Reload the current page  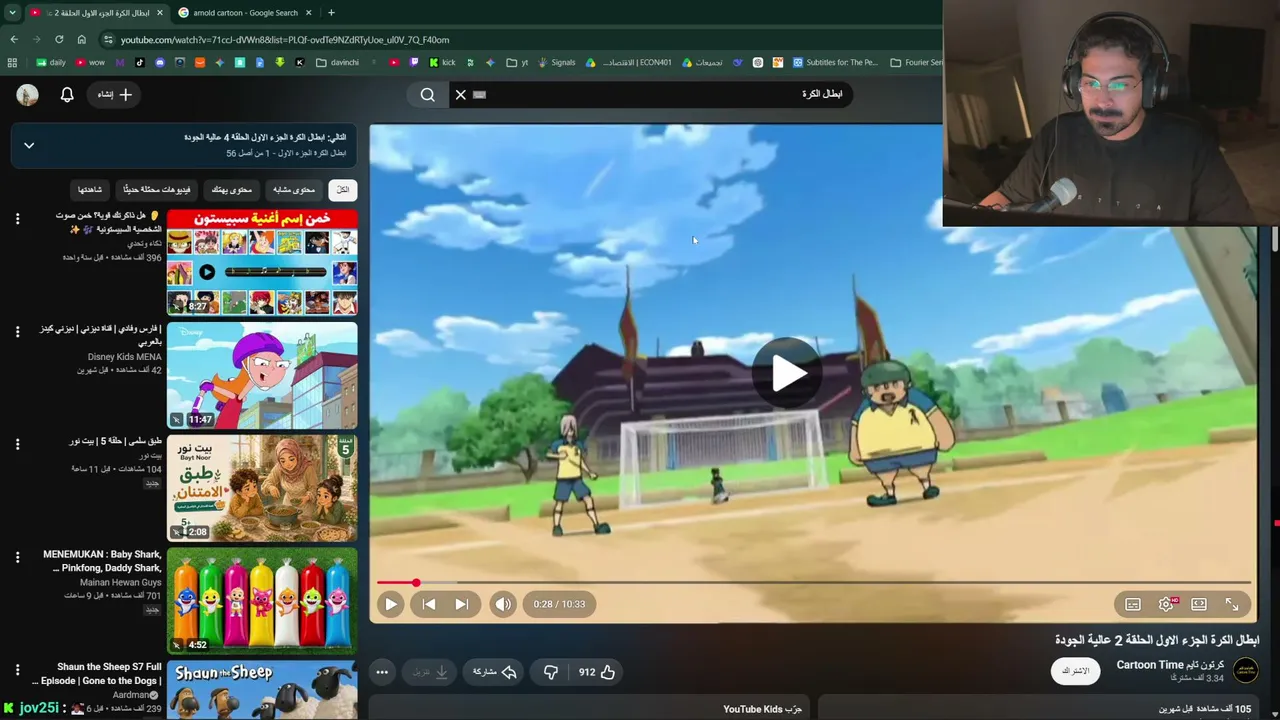[59, 40]
